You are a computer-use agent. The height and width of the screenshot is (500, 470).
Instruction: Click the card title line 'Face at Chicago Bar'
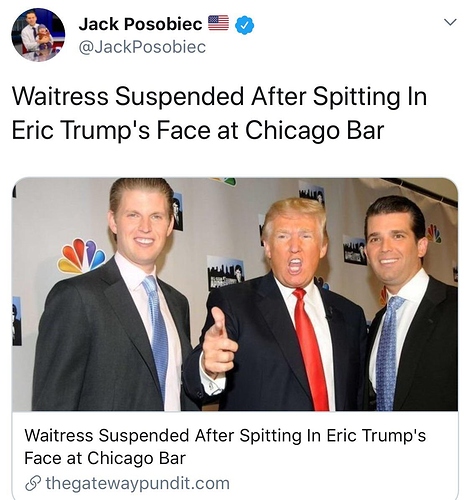pos(105,458)
